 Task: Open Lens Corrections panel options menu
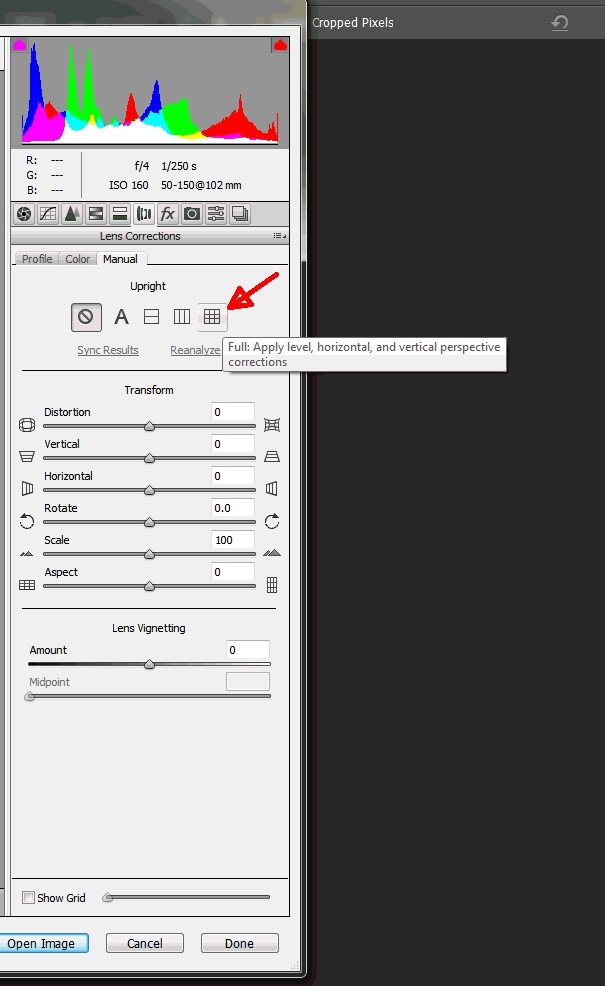(x=278, y=237)
